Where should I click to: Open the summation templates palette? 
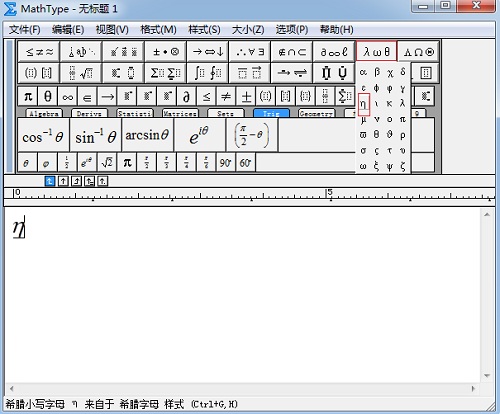pyautogui.click(x=166, y=73)
